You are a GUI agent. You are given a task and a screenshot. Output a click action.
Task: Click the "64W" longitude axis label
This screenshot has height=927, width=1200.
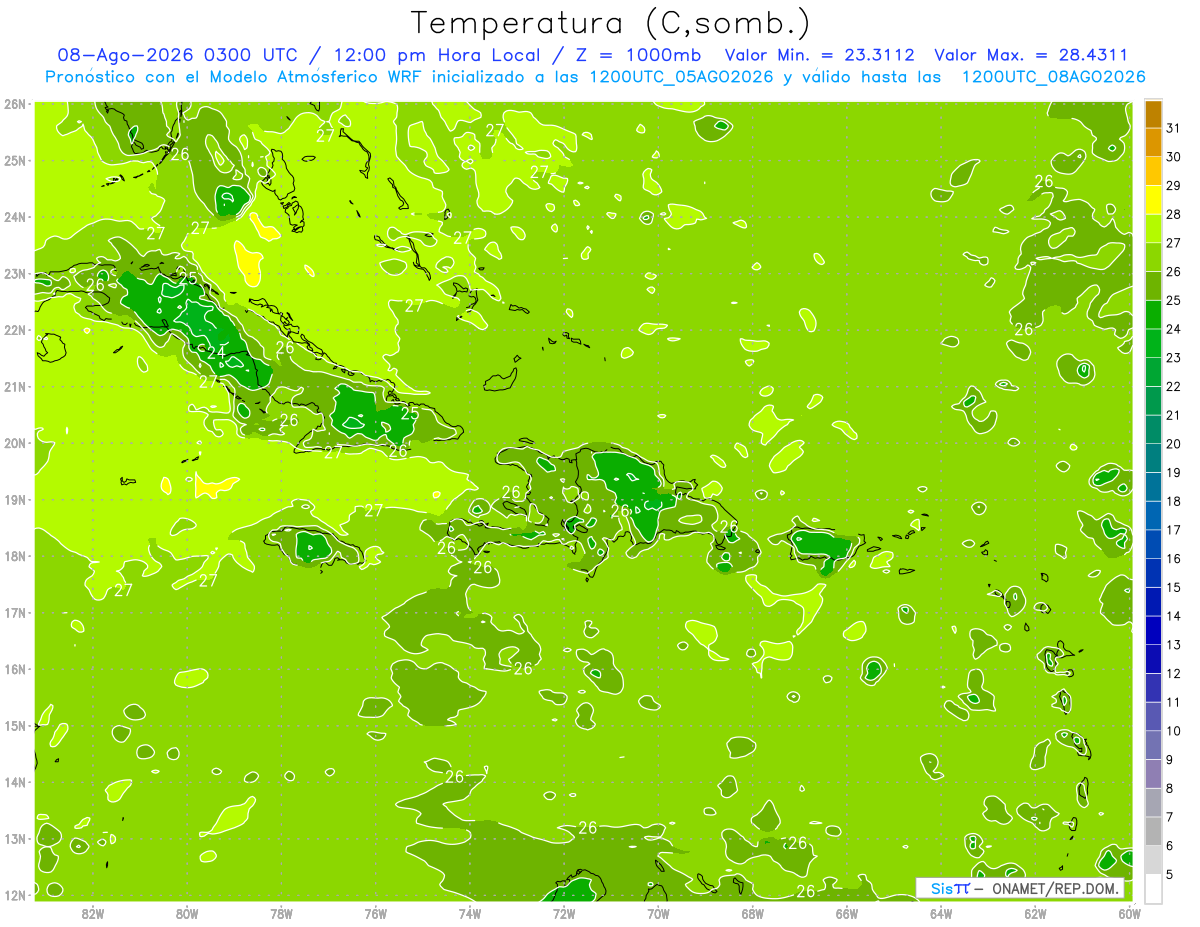pyautogui.click(x=941, y=914)
